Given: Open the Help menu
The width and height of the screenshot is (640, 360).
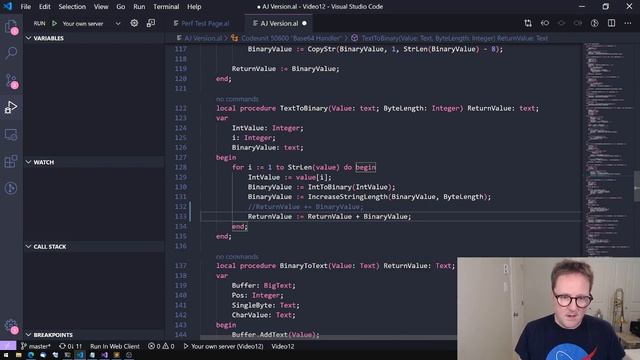Looking at the screenshot, I should tap(194, 7).
